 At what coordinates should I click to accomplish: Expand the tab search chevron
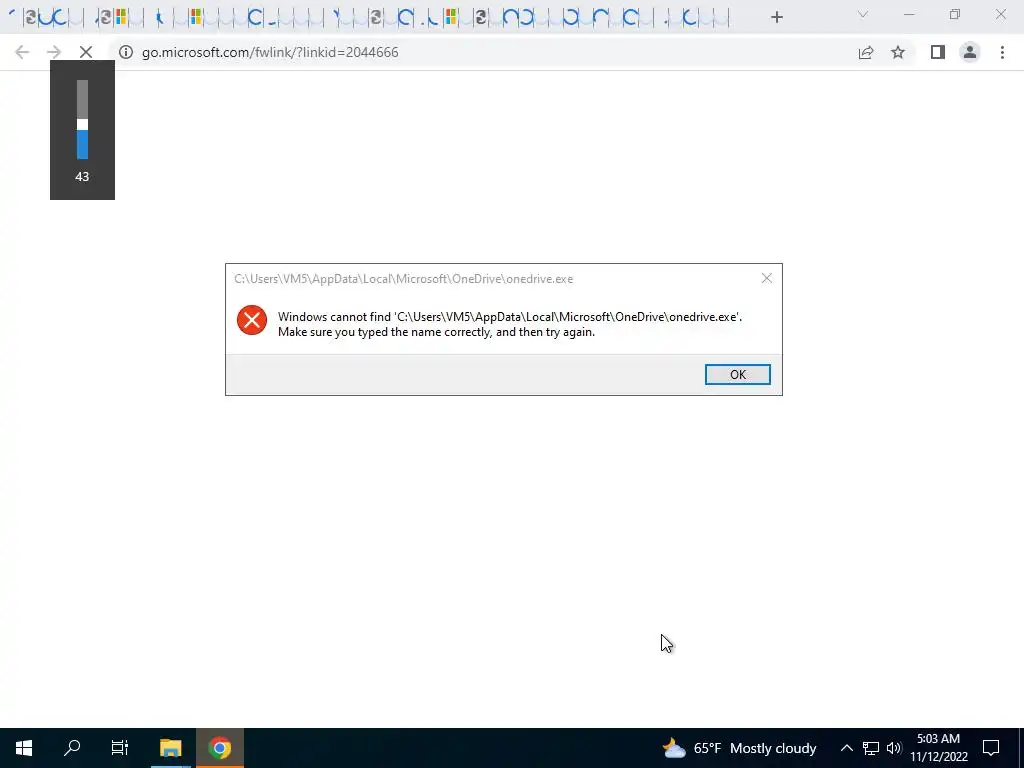coord(863,14)
